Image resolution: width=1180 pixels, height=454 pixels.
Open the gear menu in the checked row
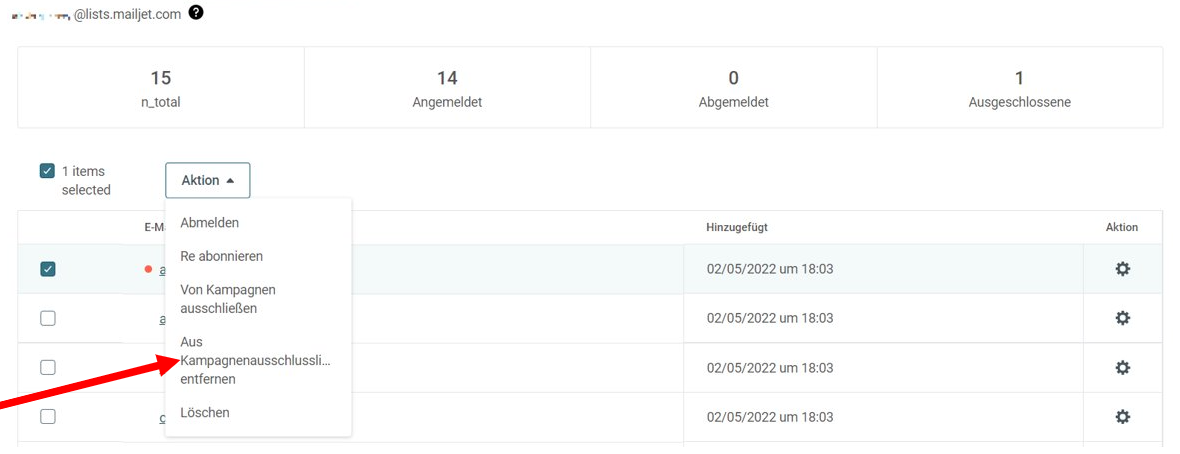tap(1122, 269)
